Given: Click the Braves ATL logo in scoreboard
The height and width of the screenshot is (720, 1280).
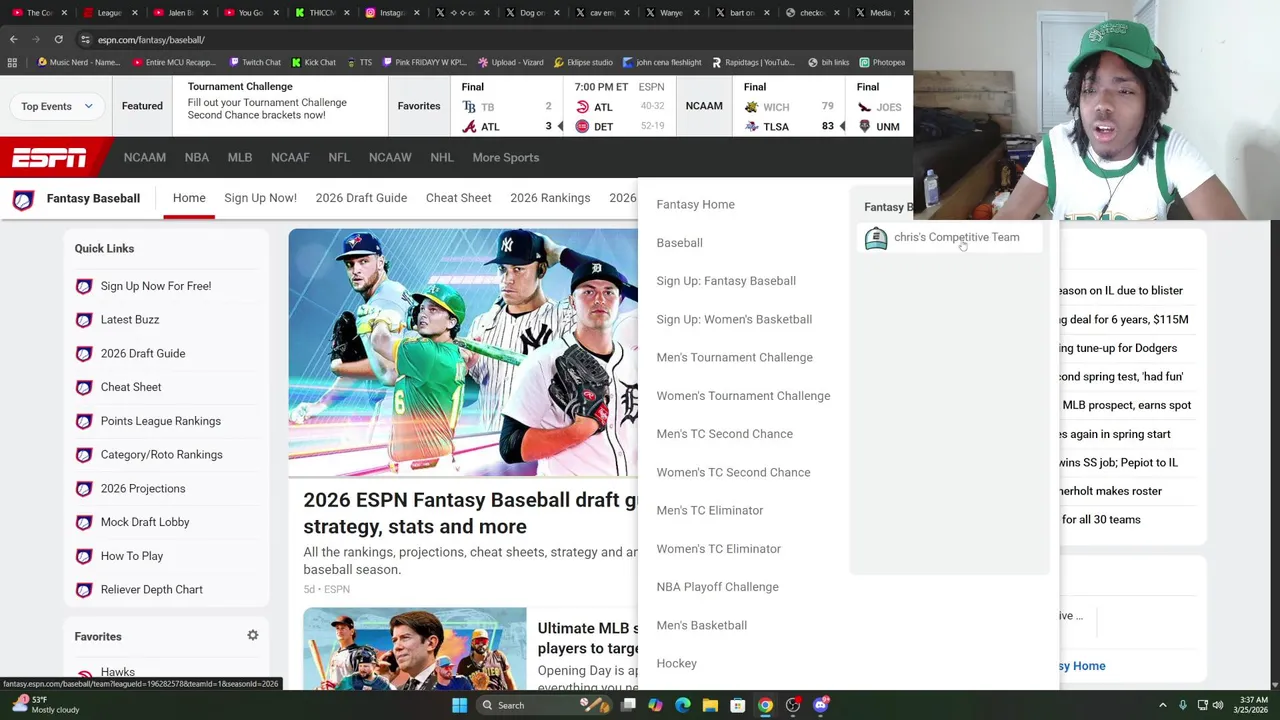Looking at the screenshot, I should [469, 127].
